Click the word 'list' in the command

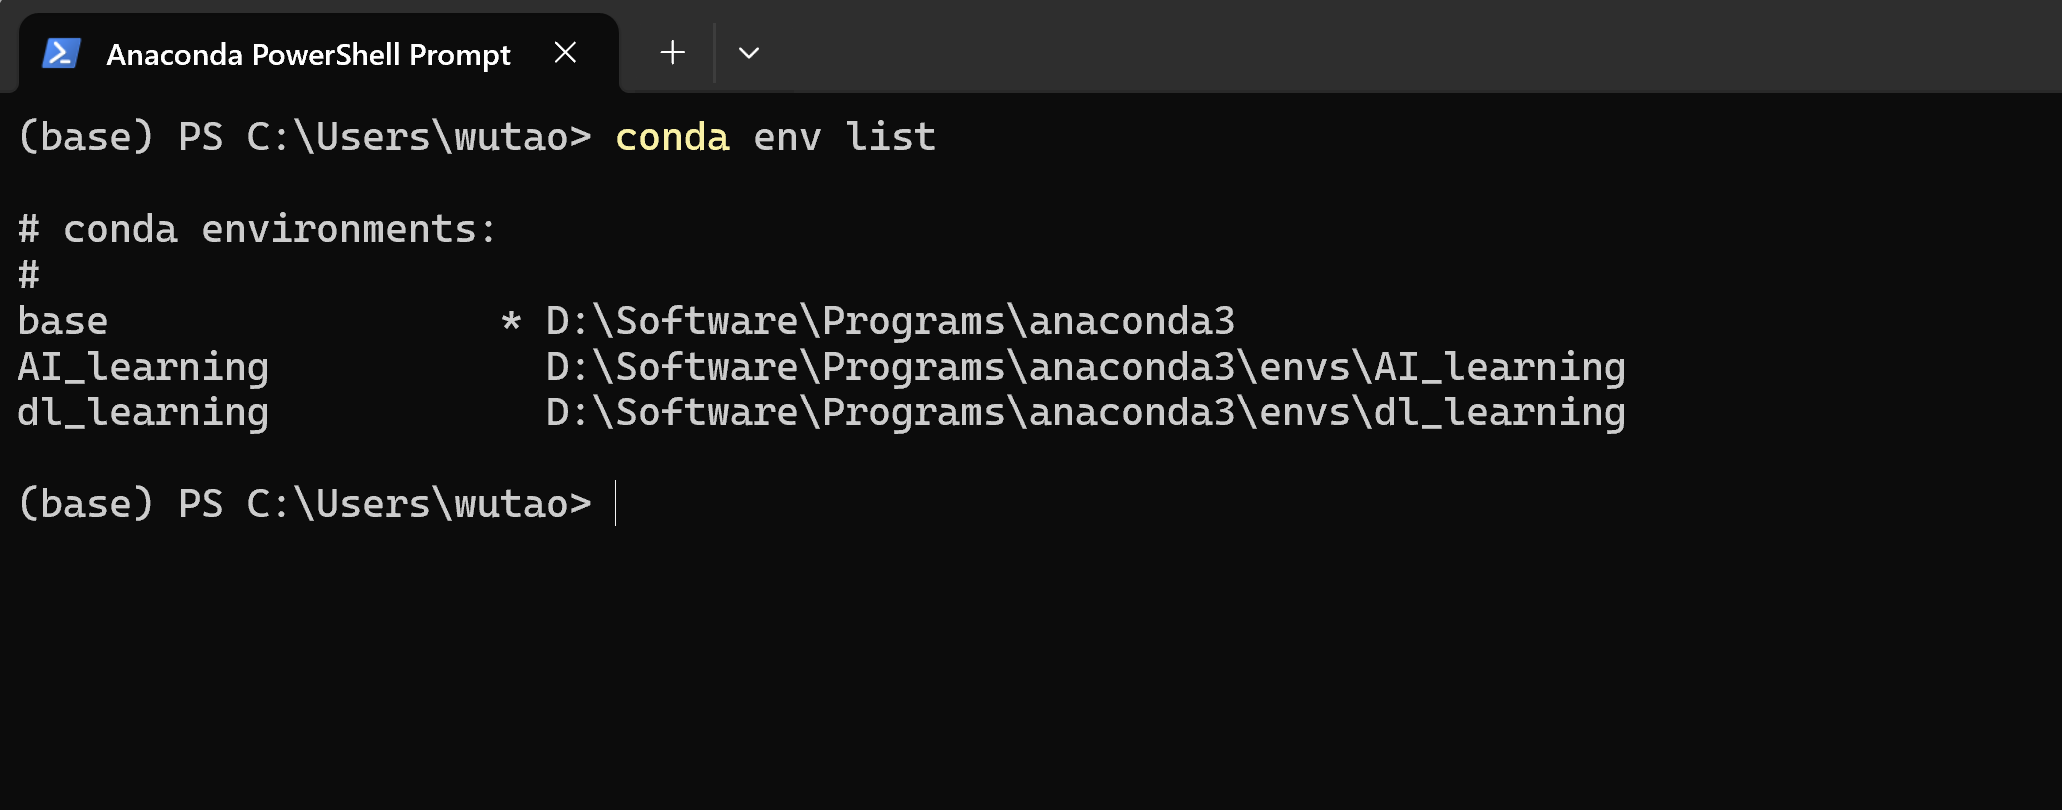coord(890,138)
